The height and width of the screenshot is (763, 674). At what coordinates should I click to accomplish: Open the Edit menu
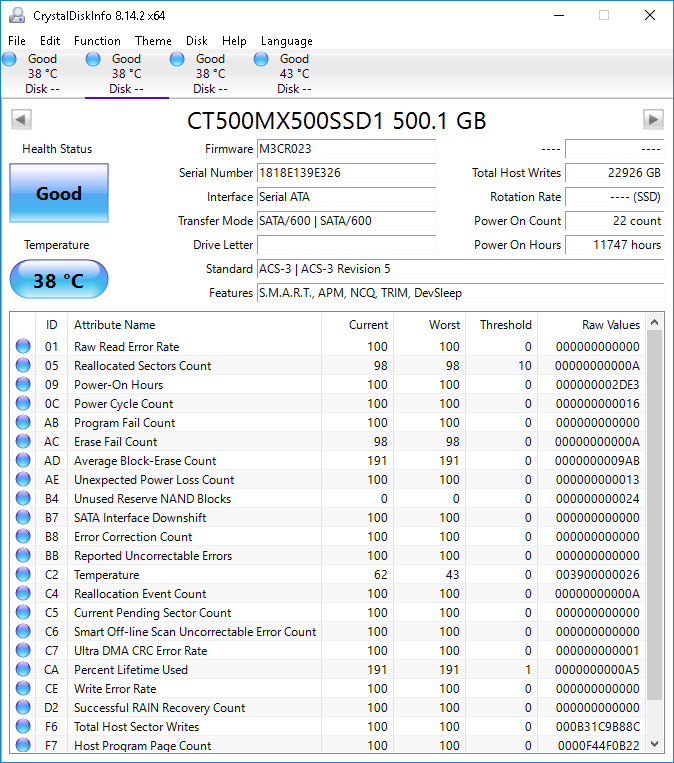pos(50,41)
